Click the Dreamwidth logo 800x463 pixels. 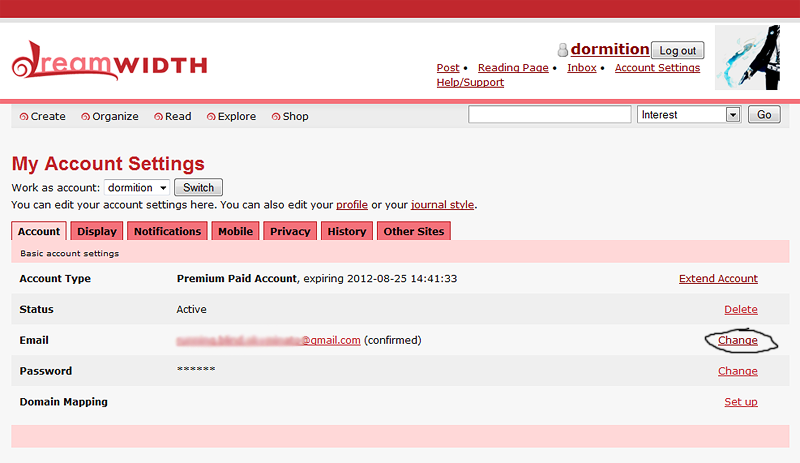tap(108, 62)
